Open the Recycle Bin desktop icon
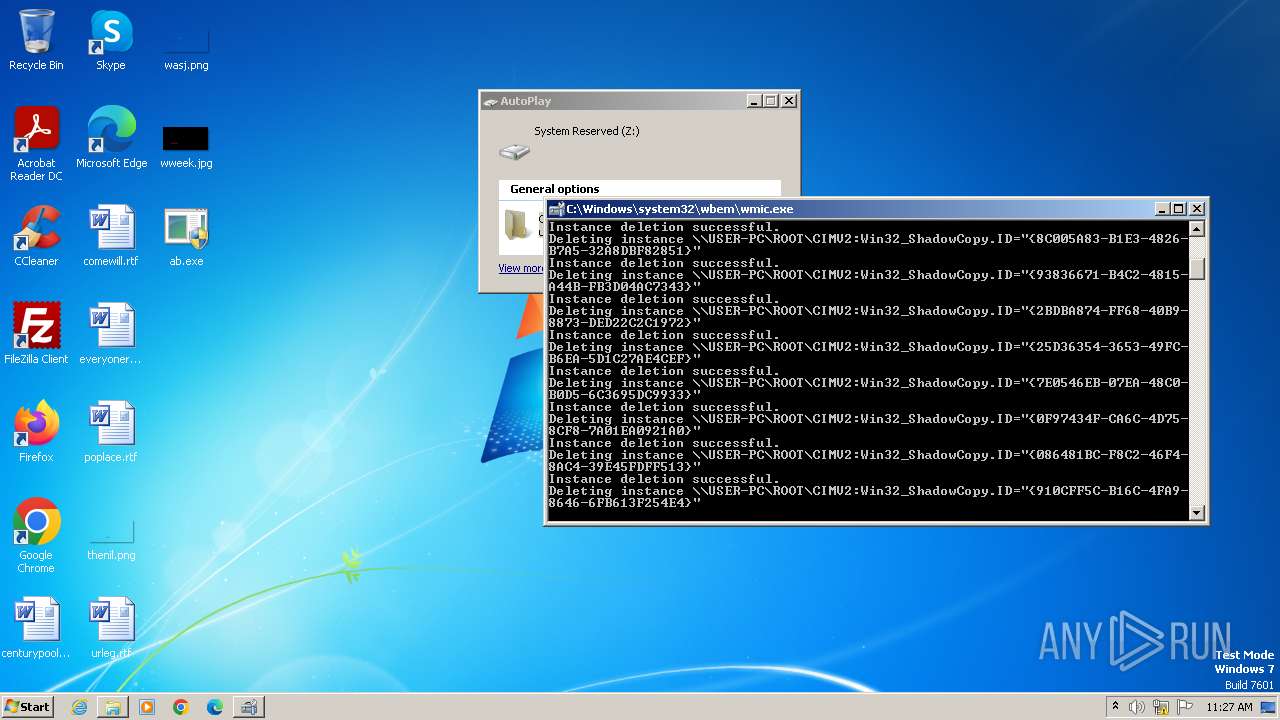 tap(36, 40)
